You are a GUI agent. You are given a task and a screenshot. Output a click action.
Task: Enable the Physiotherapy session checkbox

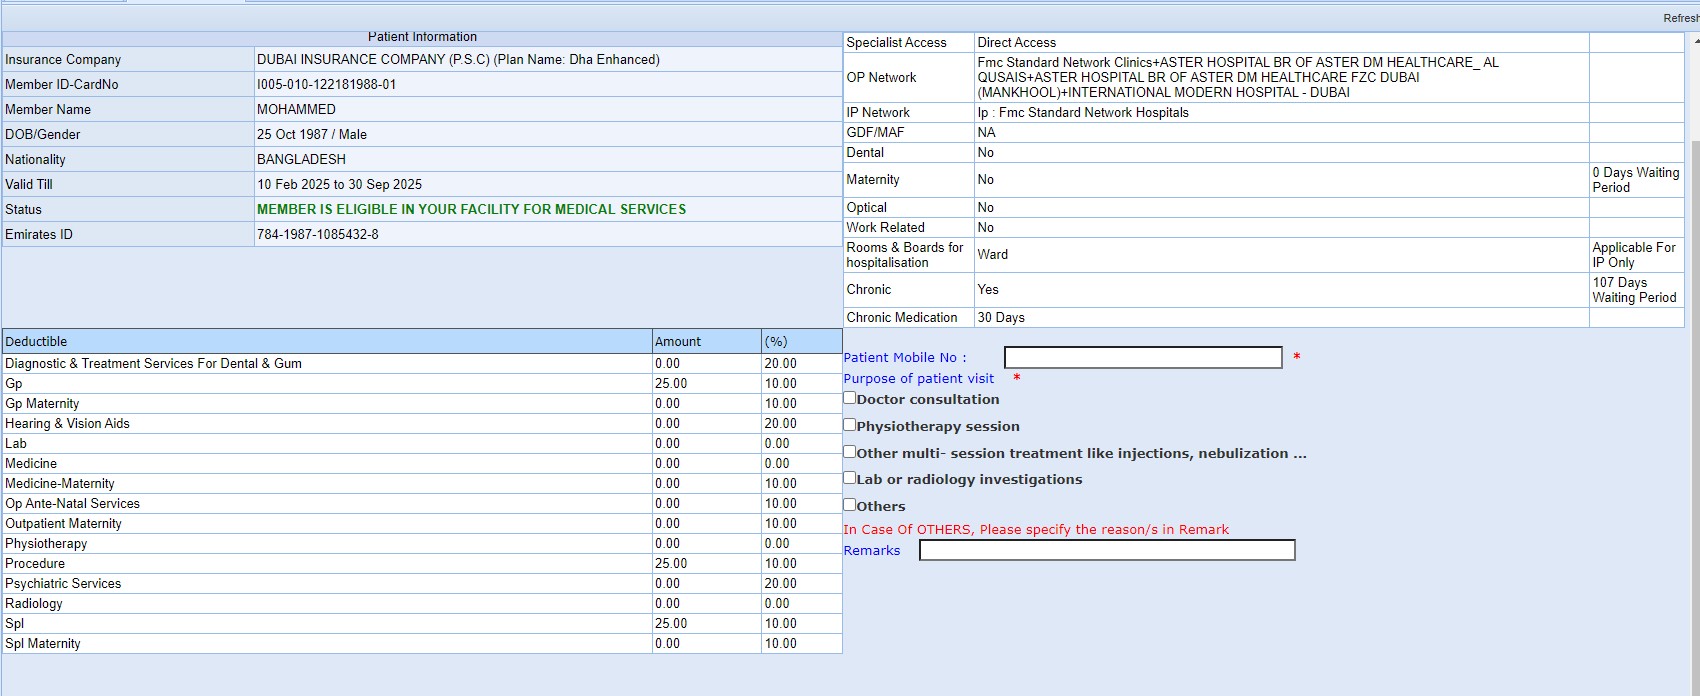point(850,425)
